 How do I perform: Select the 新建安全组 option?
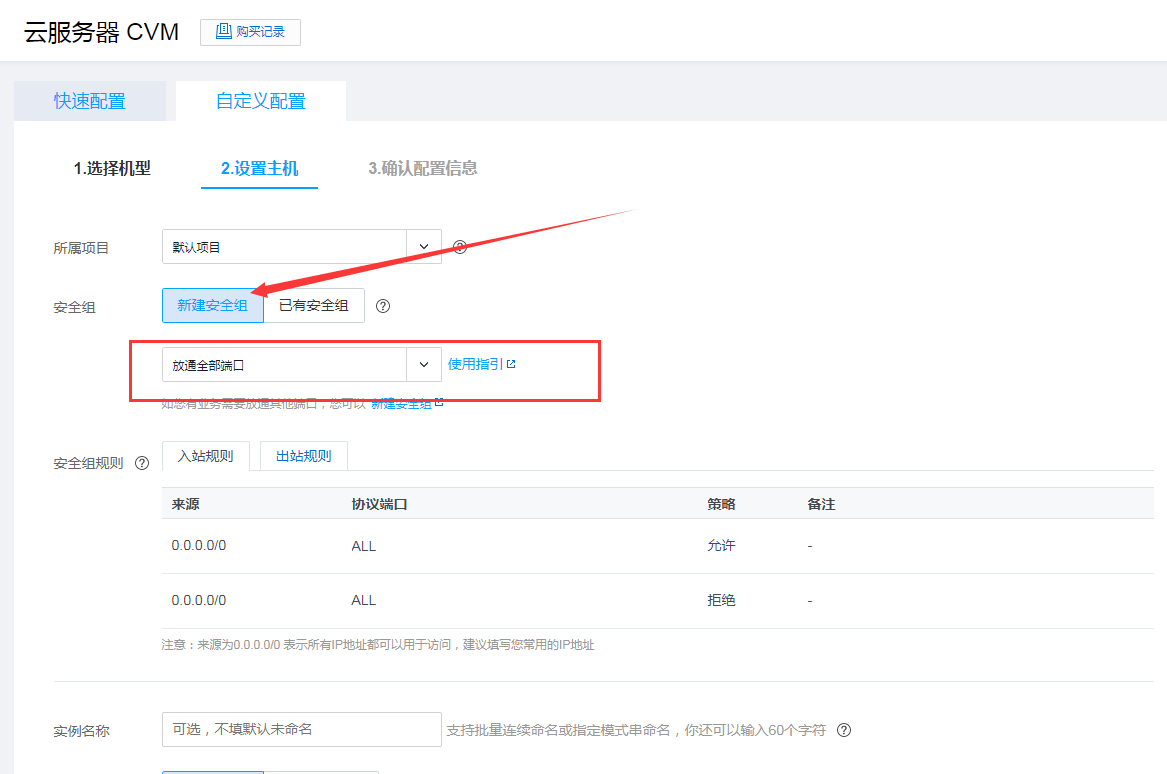213,305
